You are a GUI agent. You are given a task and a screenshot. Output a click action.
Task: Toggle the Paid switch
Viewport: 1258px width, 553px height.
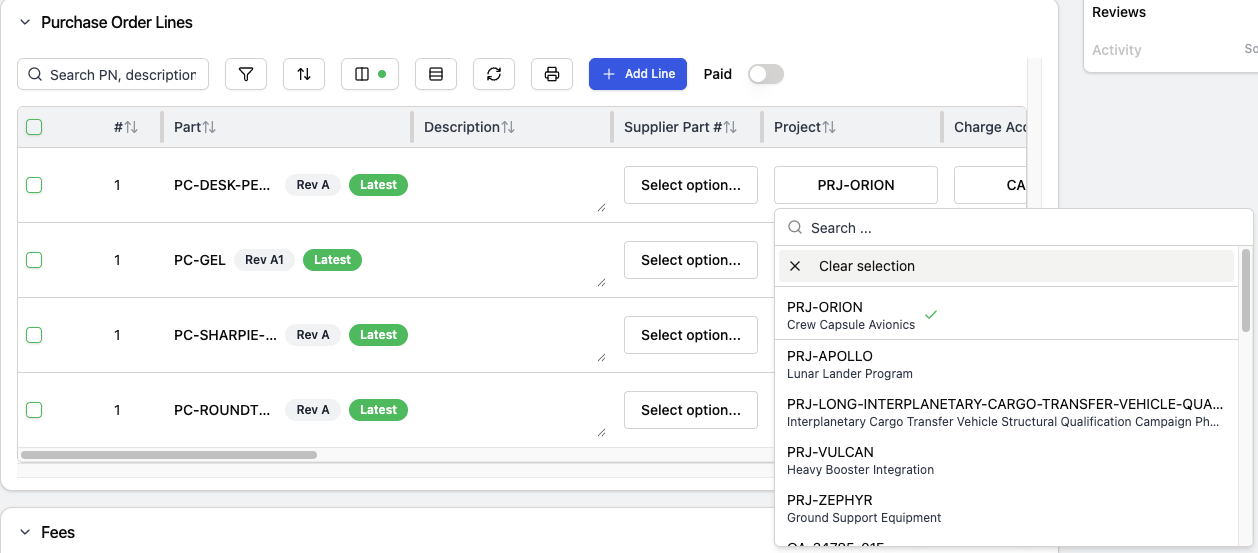click(766, 74)
